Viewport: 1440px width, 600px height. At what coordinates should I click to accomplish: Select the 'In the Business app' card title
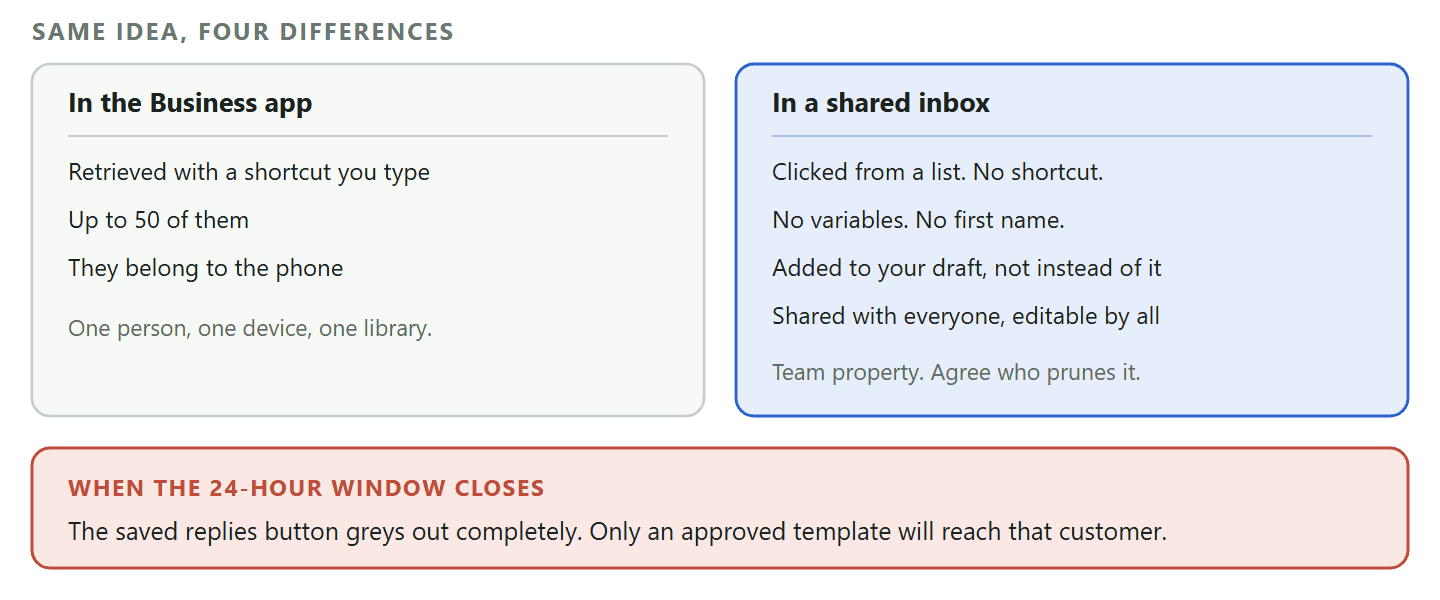tap(190, 103)
